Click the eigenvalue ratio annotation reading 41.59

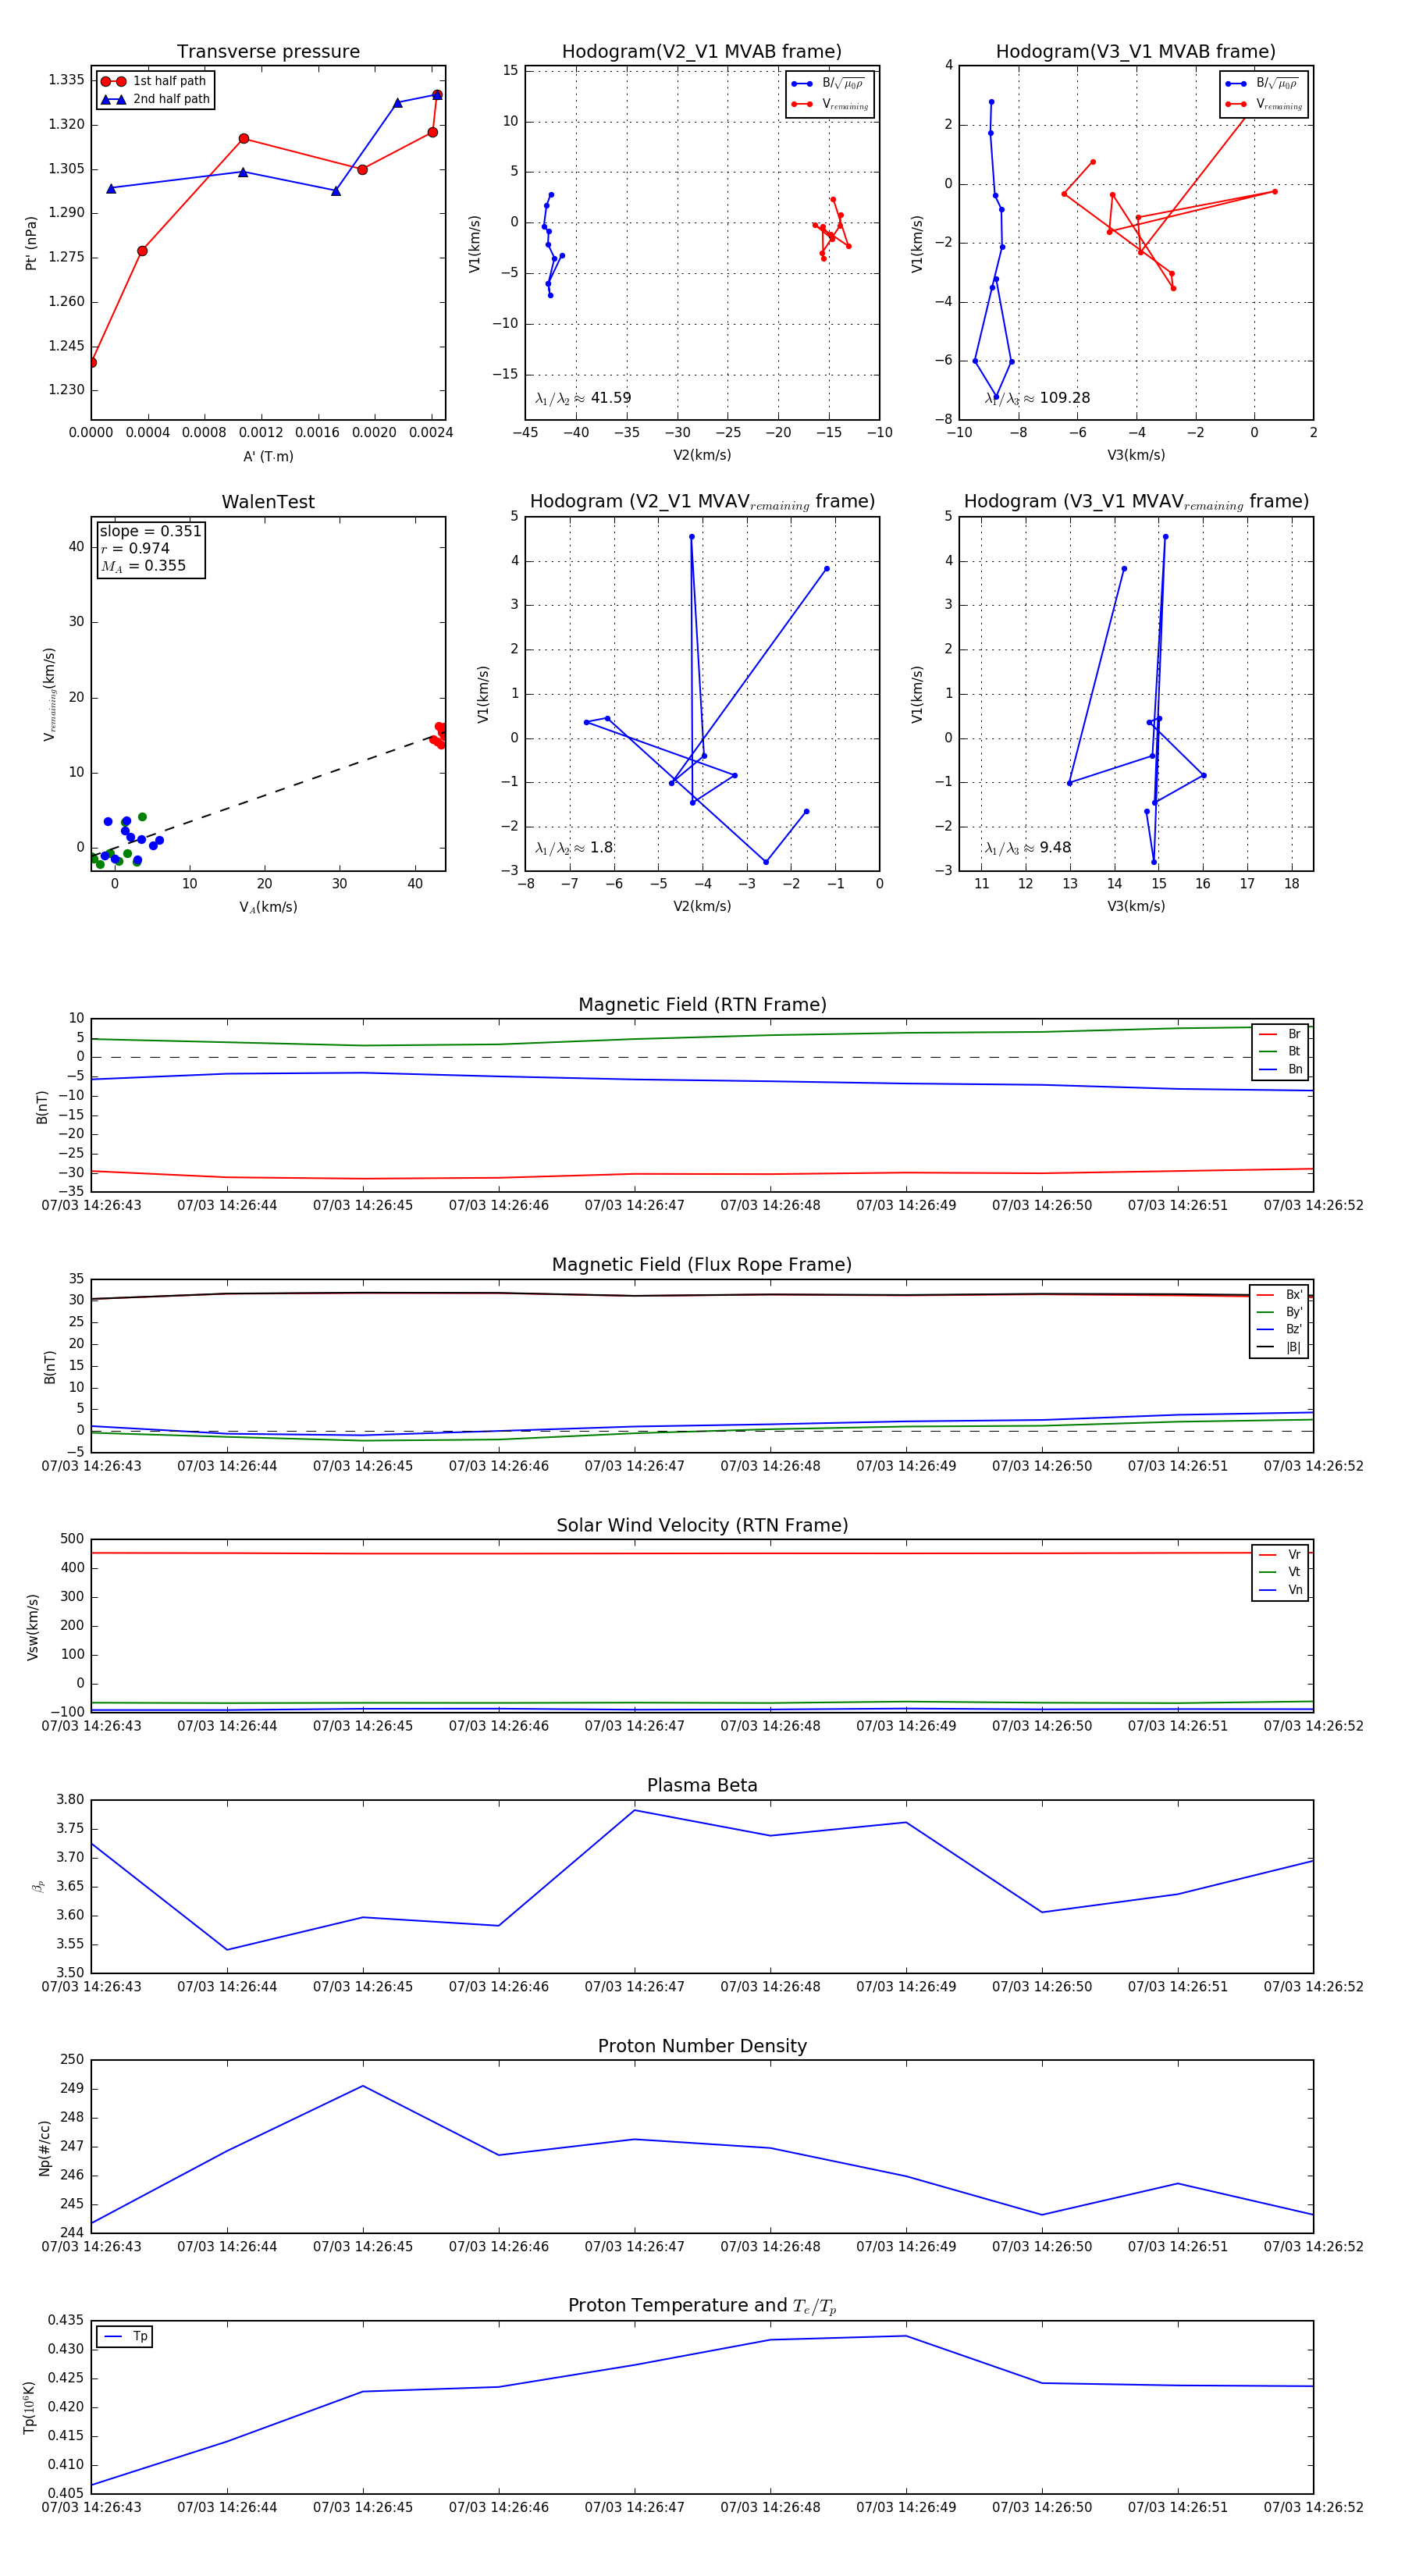point(583,398)
